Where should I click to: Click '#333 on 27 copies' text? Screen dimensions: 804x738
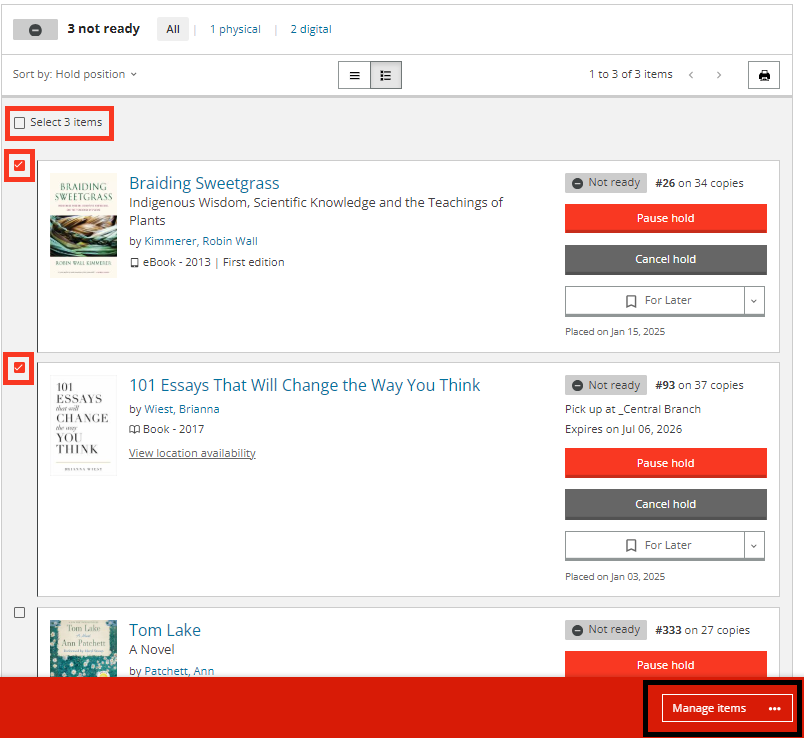(x=702, y=630)
